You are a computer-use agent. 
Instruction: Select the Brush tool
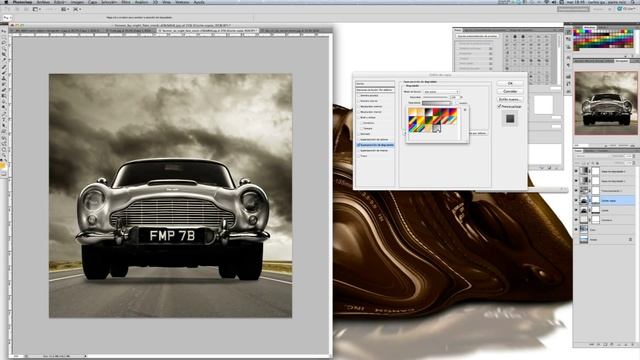pyautogui.click(x=4, y=72)
